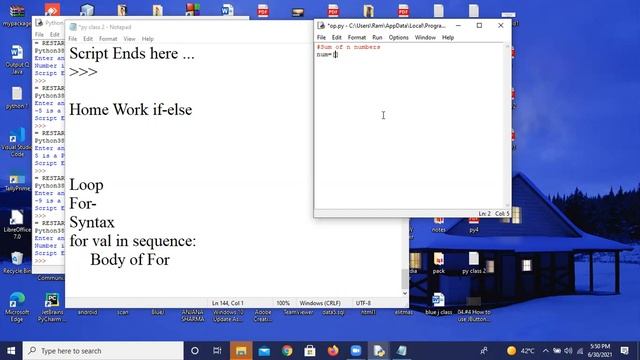Open File menu in Python shell window
Image resolution: width=640 pixels, height=360 pixels.
tap(39, 35)
